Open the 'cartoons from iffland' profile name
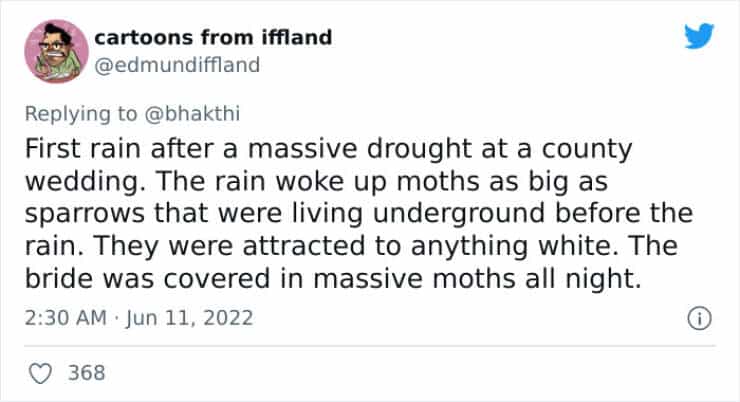The width and height of the screenshot is (740, 402). pyautogui.click(x=213, y=38)
